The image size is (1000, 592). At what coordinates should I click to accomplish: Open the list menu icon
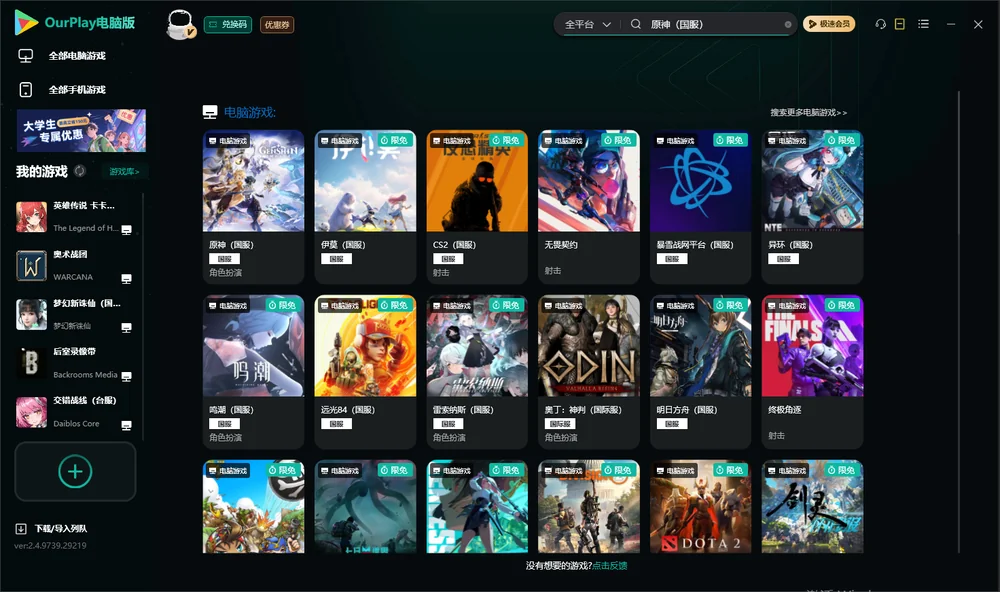pyautogui.click(x=923, y=24)
